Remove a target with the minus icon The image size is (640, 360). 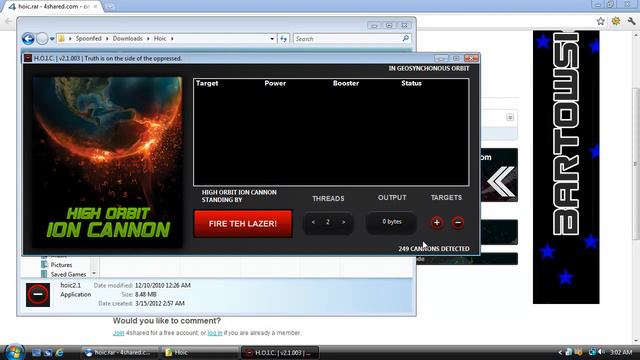458,222
